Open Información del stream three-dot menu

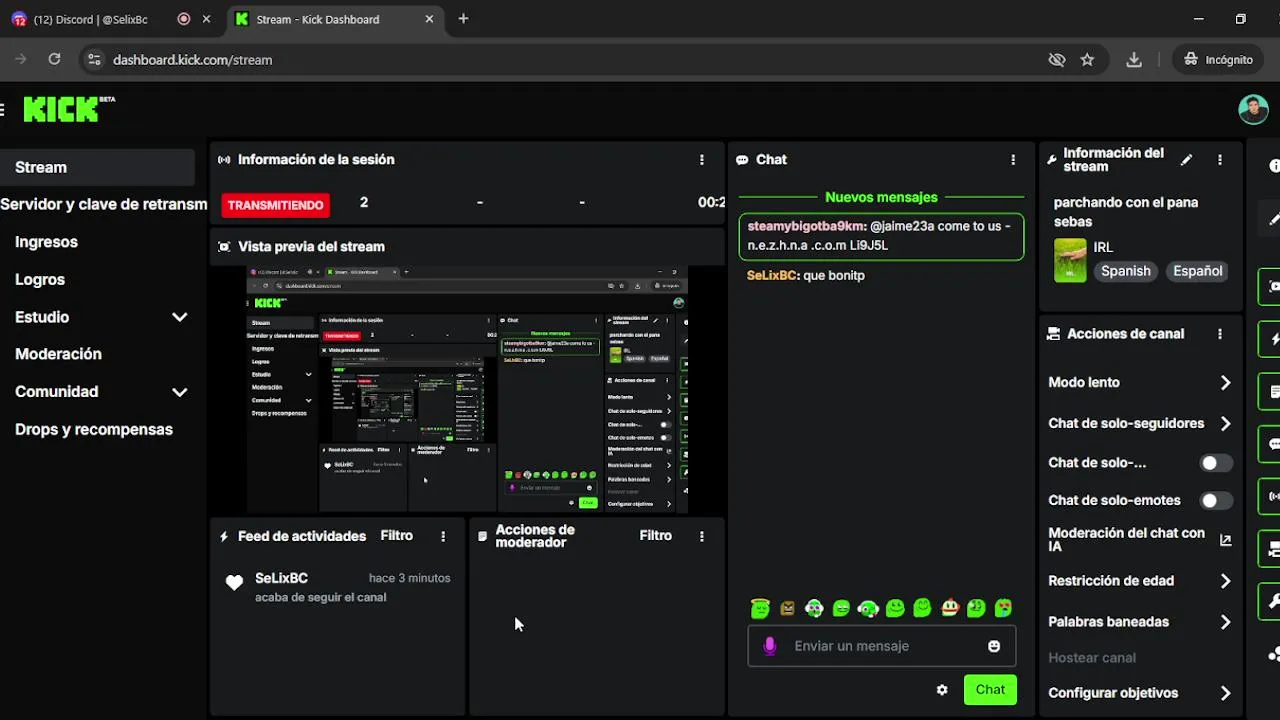[x=1220, y=160]
